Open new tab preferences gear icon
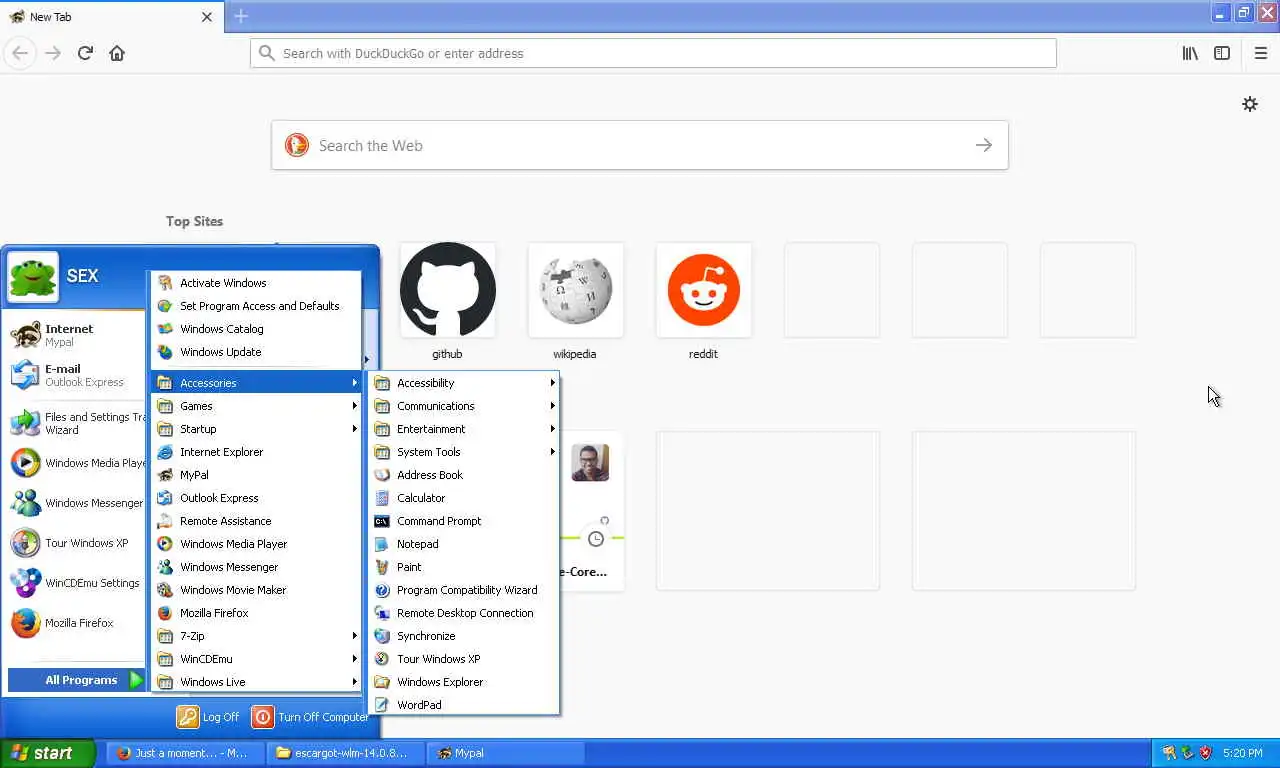 click(x=1250, y=104)
